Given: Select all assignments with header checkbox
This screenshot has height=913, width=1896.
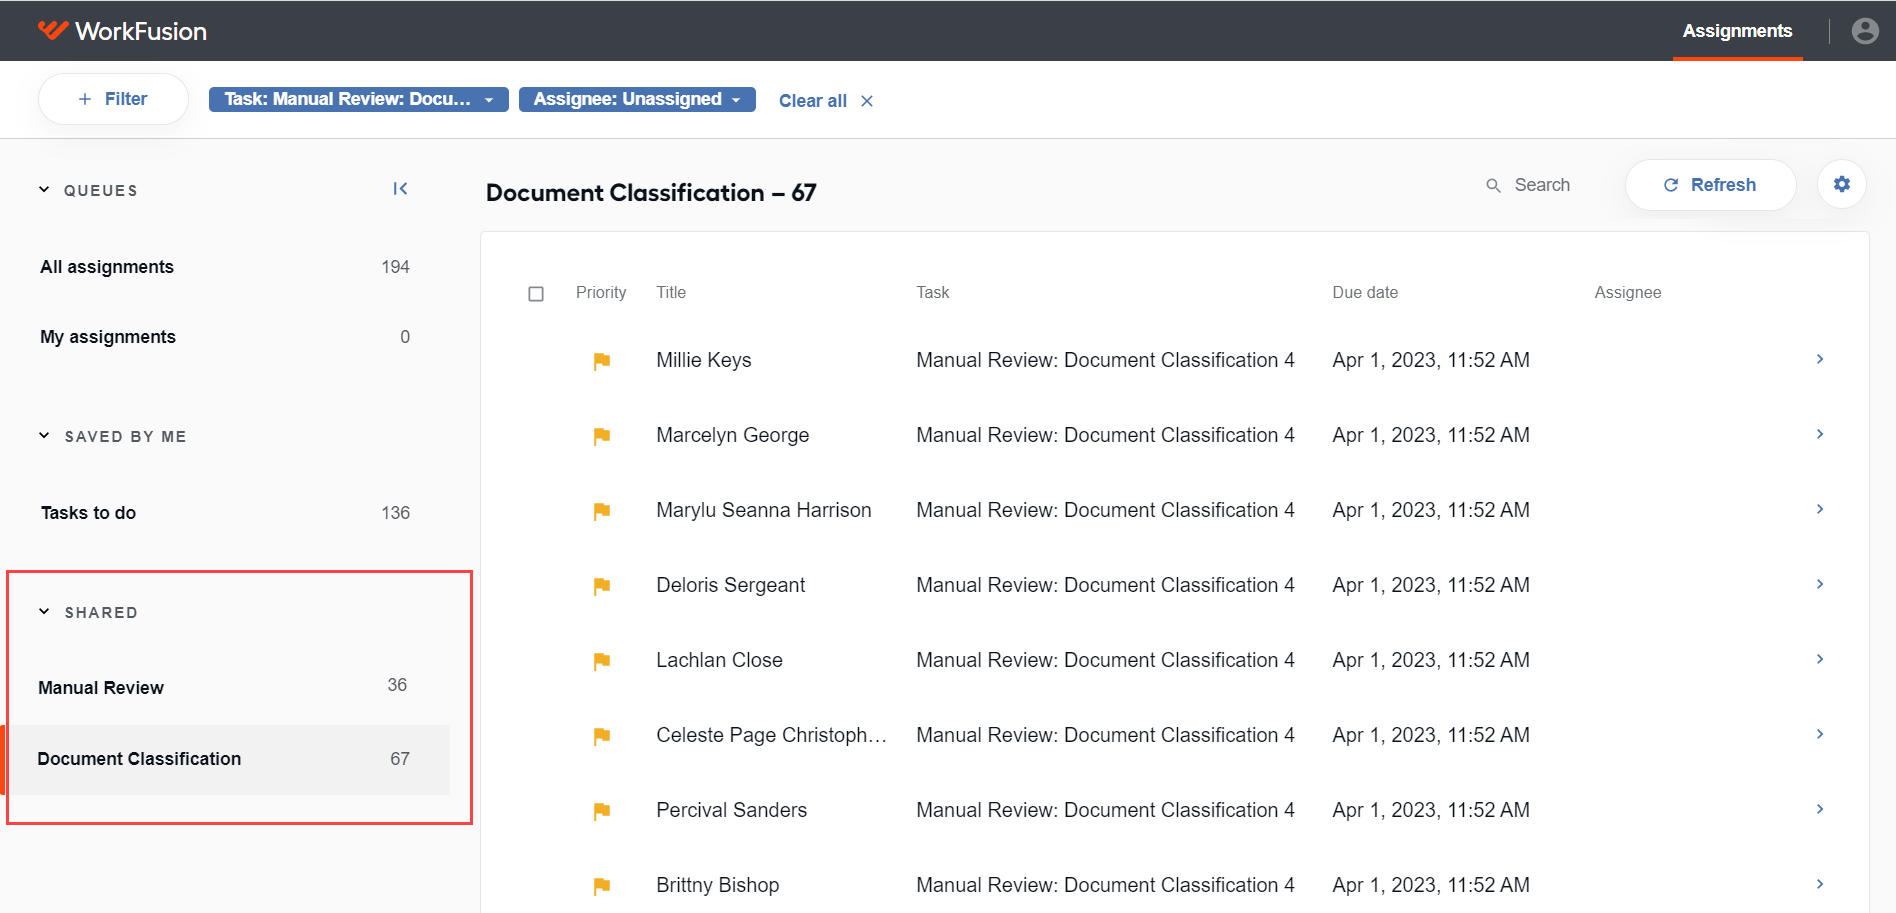Looking at the screenshot, I should [536, 294].
